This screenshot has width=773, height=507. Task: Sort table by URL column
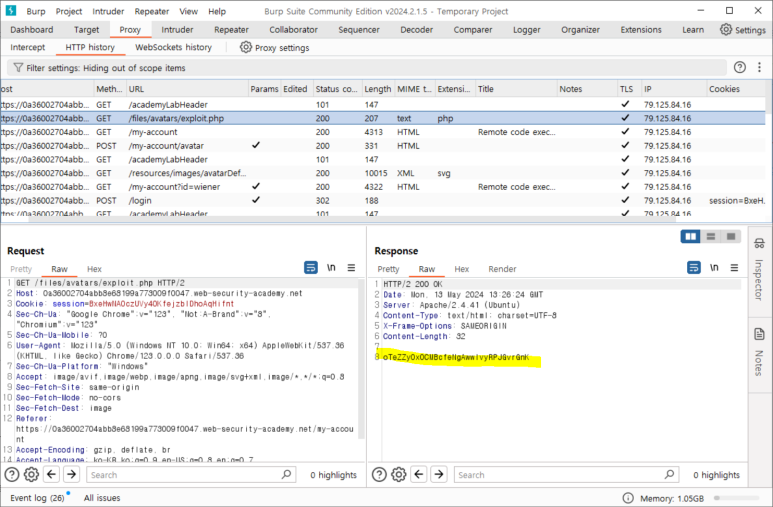click(187, 89)
